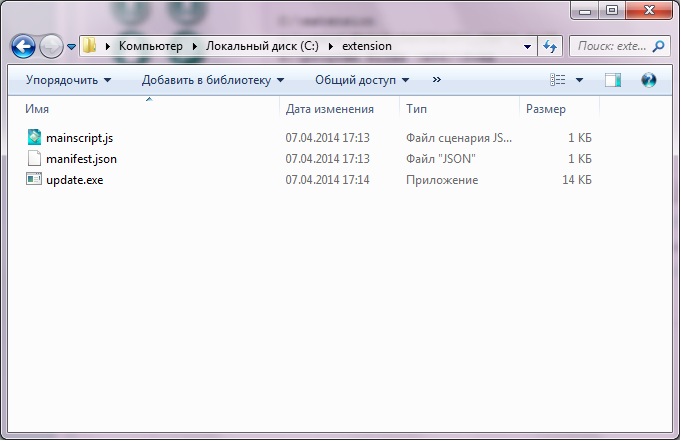Select the update.exe file name

pos(75,180)
